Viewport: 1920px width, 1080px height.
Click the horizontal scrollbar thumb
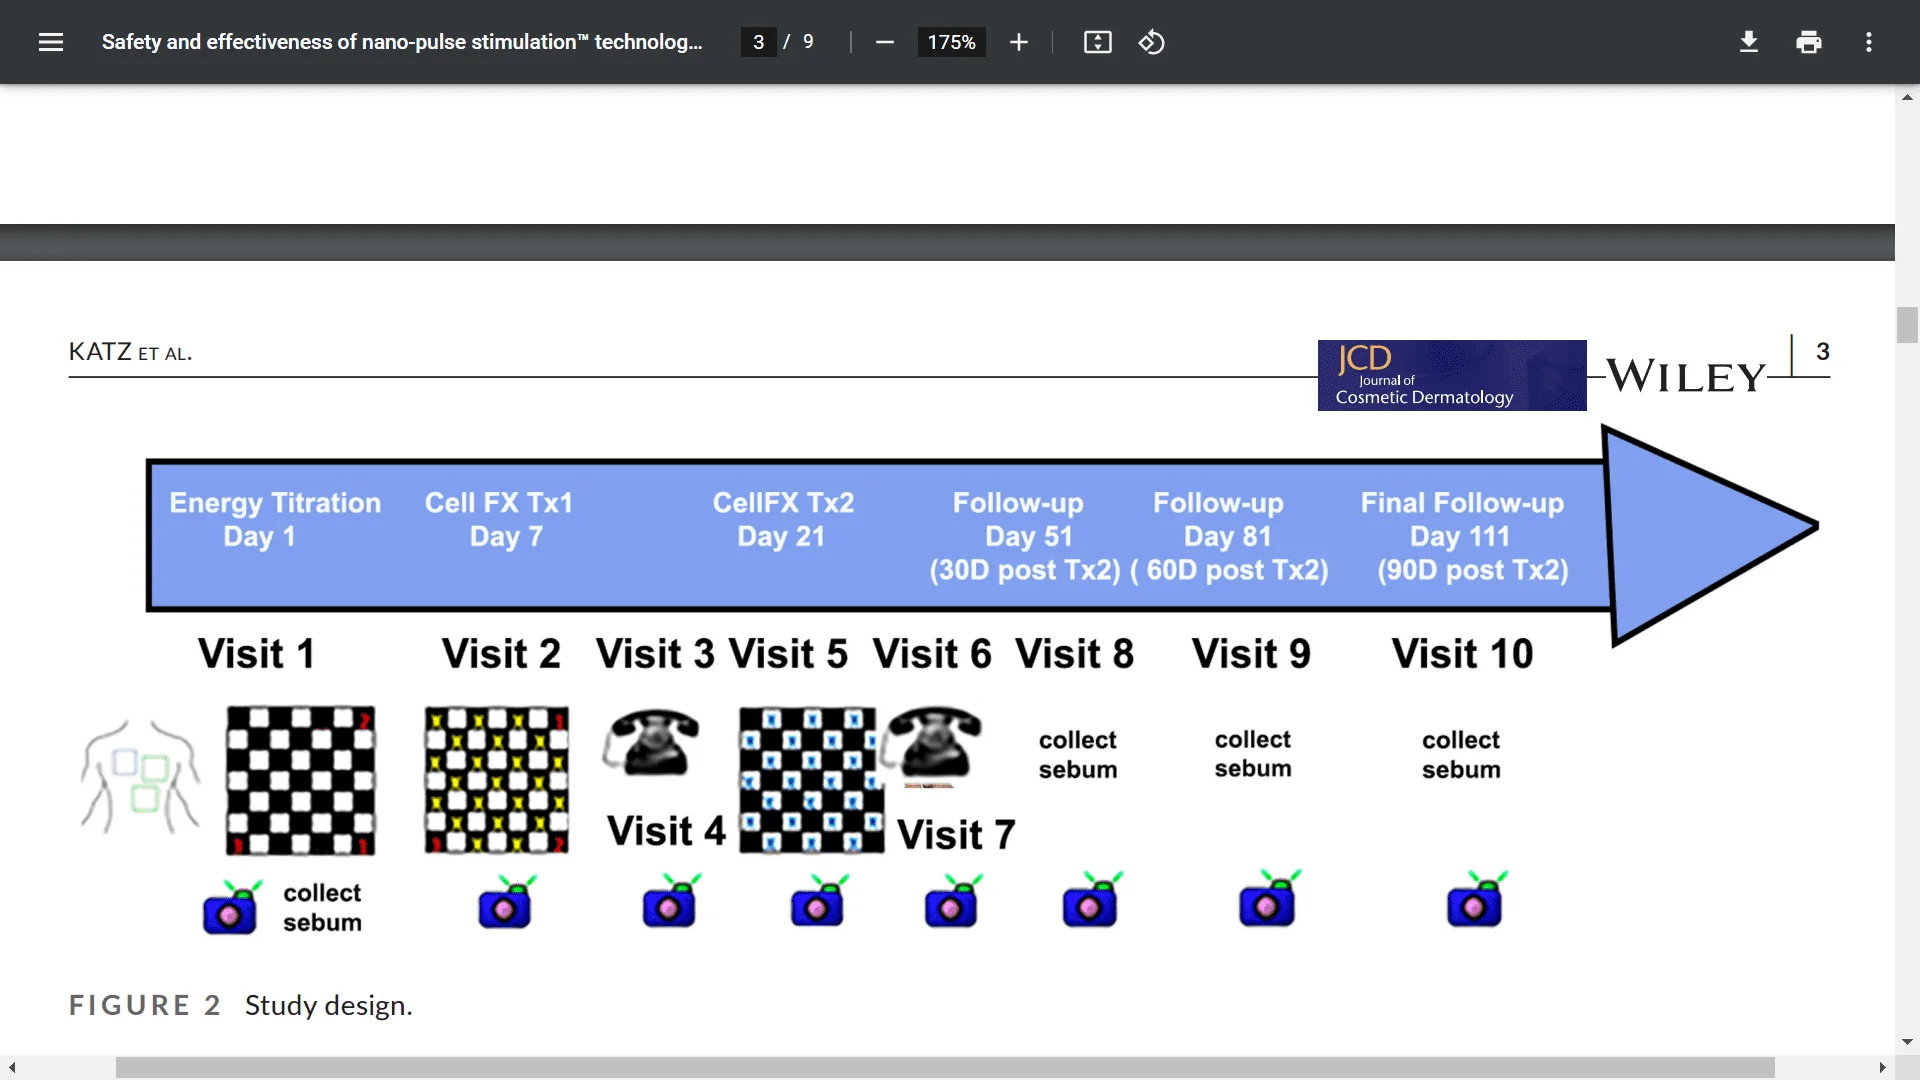(945, 1068)
